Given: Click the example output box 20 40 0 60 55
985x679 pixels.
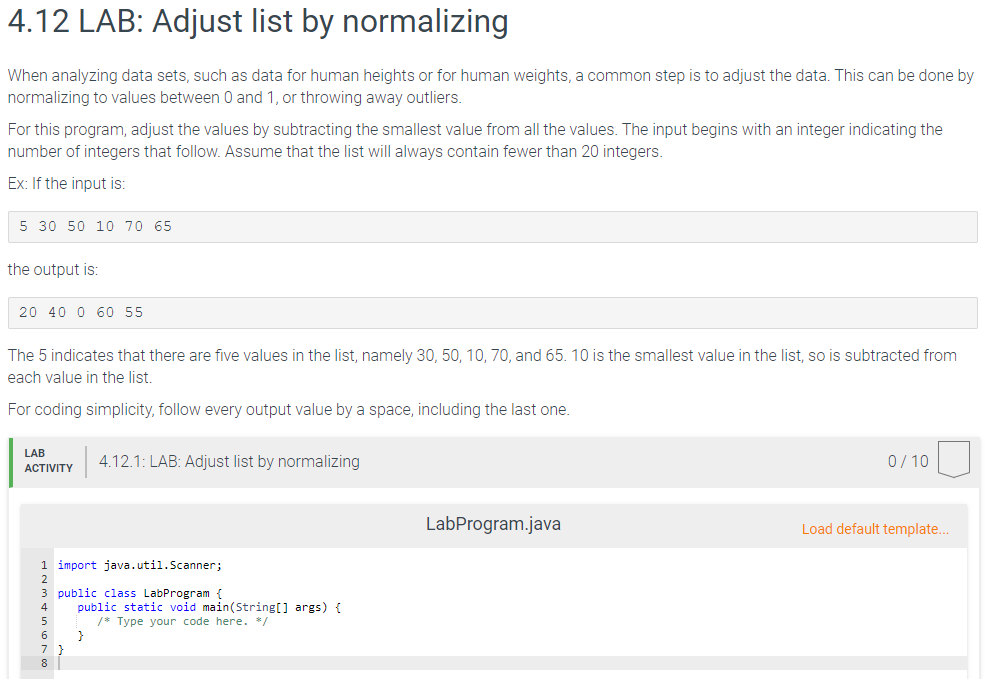Looking at the screenshot, I should pyautogui.click(x=492, y=313).
